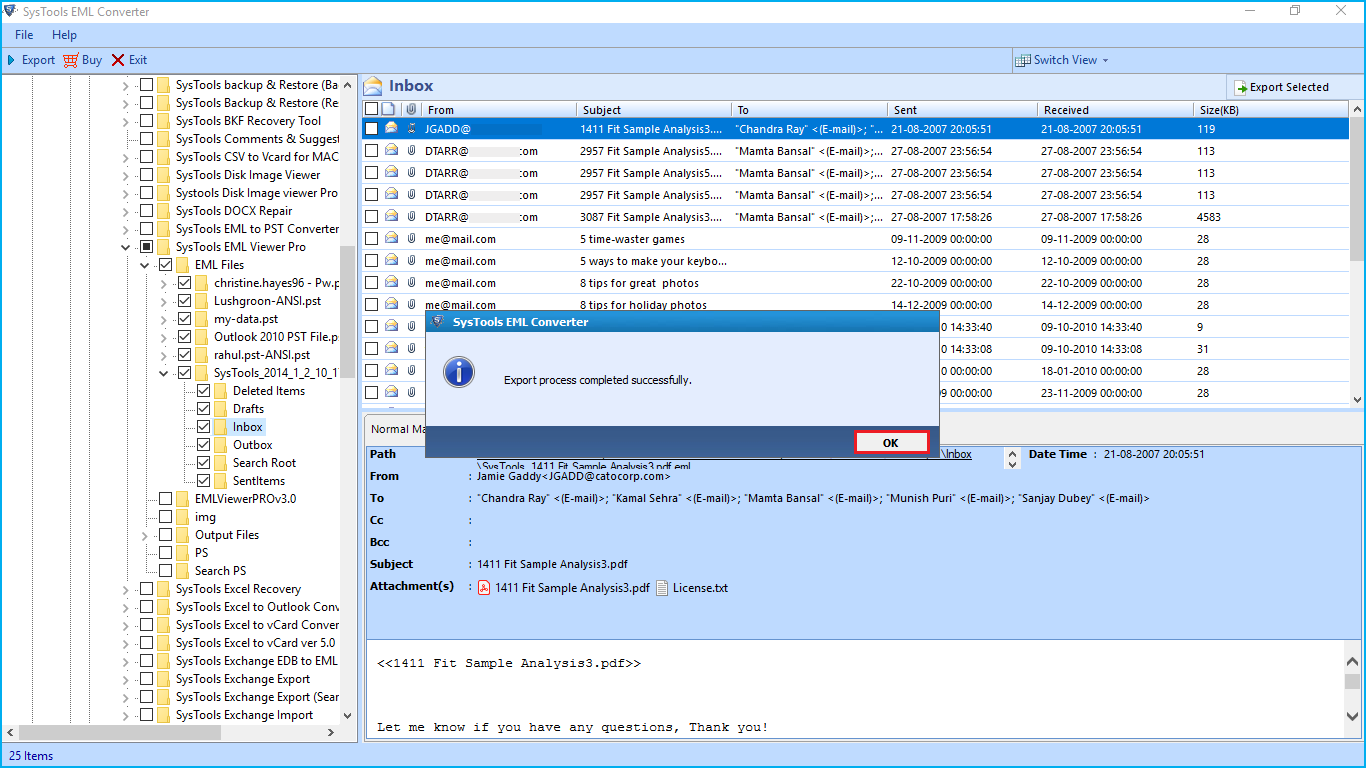Click the message body vertical scrollbar thumb
This screenshot has height=768, width=1366.
[x=1353, y=681]
